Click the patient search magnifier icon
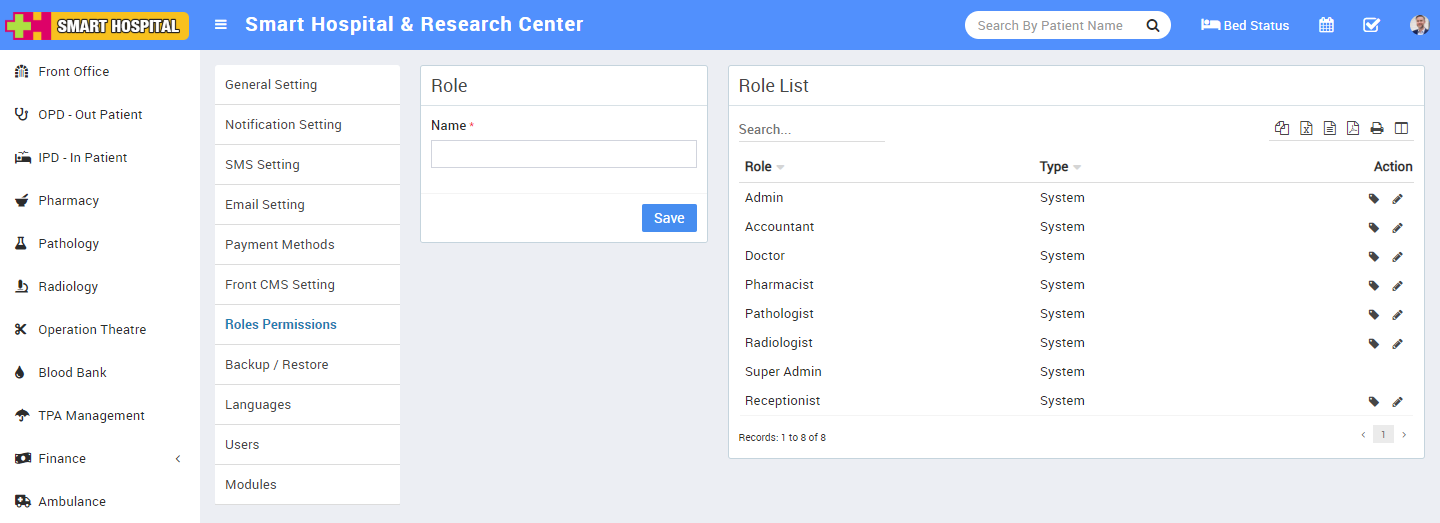 pyautogui.click(x=1152, y=25)
